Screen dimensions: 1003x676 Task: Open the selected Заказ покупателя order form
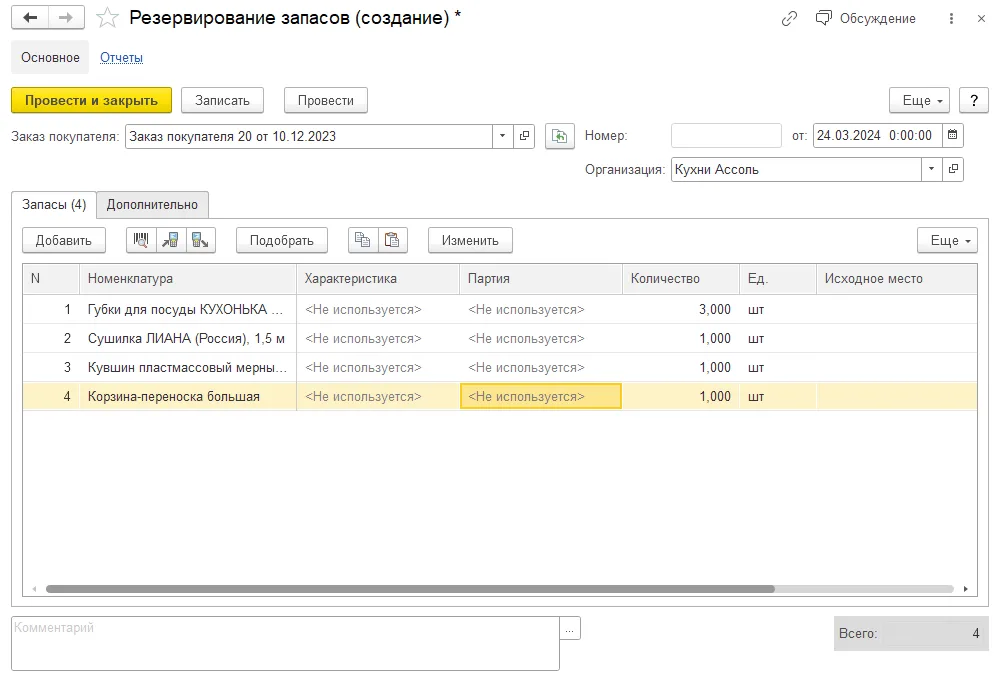coord(525,136)
